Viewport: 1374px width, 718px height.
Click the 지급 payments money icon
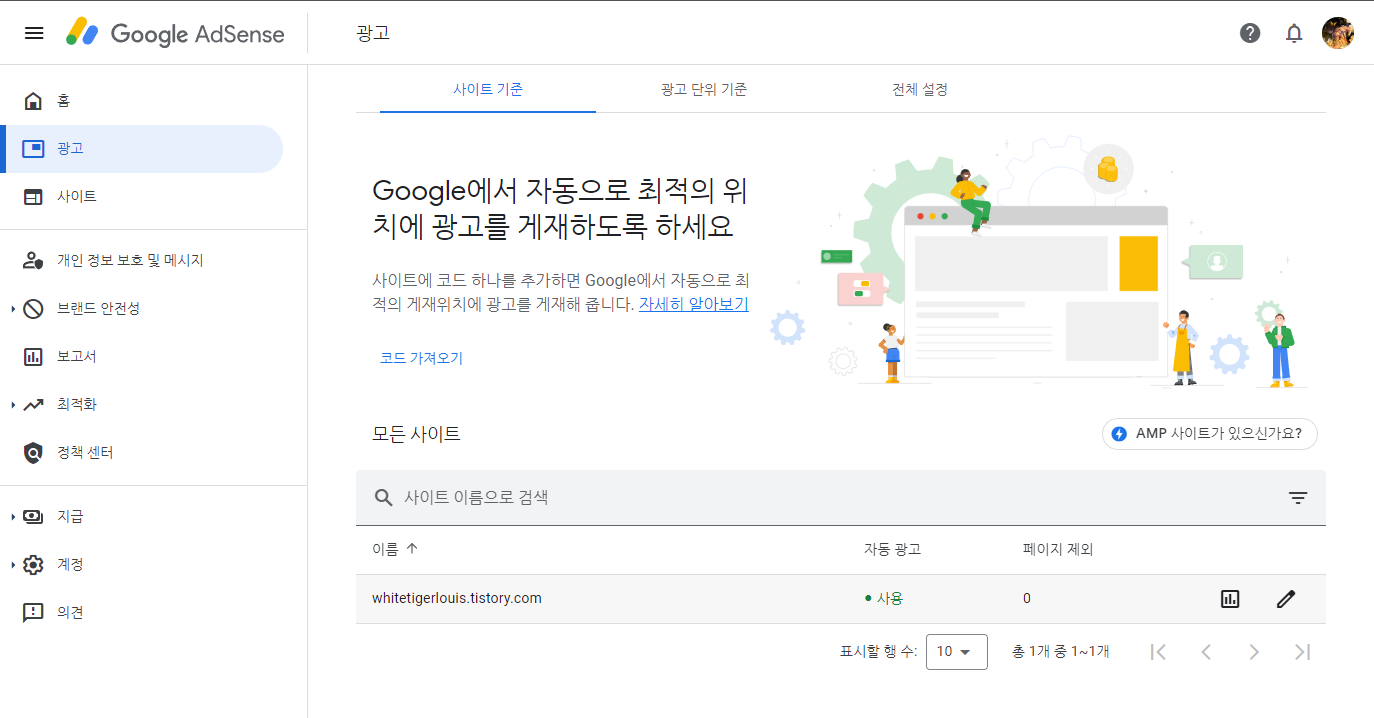tap(33, 517)
